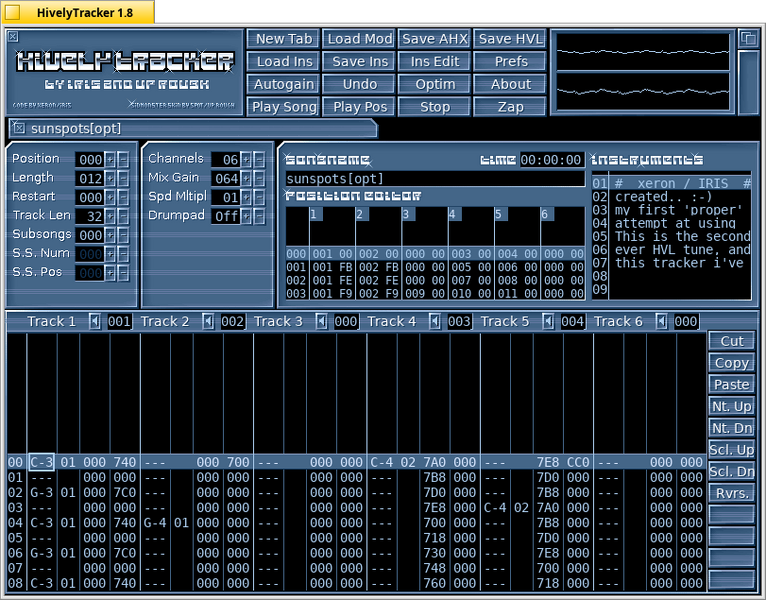Copy the selected track data

(x=731, y=363)
